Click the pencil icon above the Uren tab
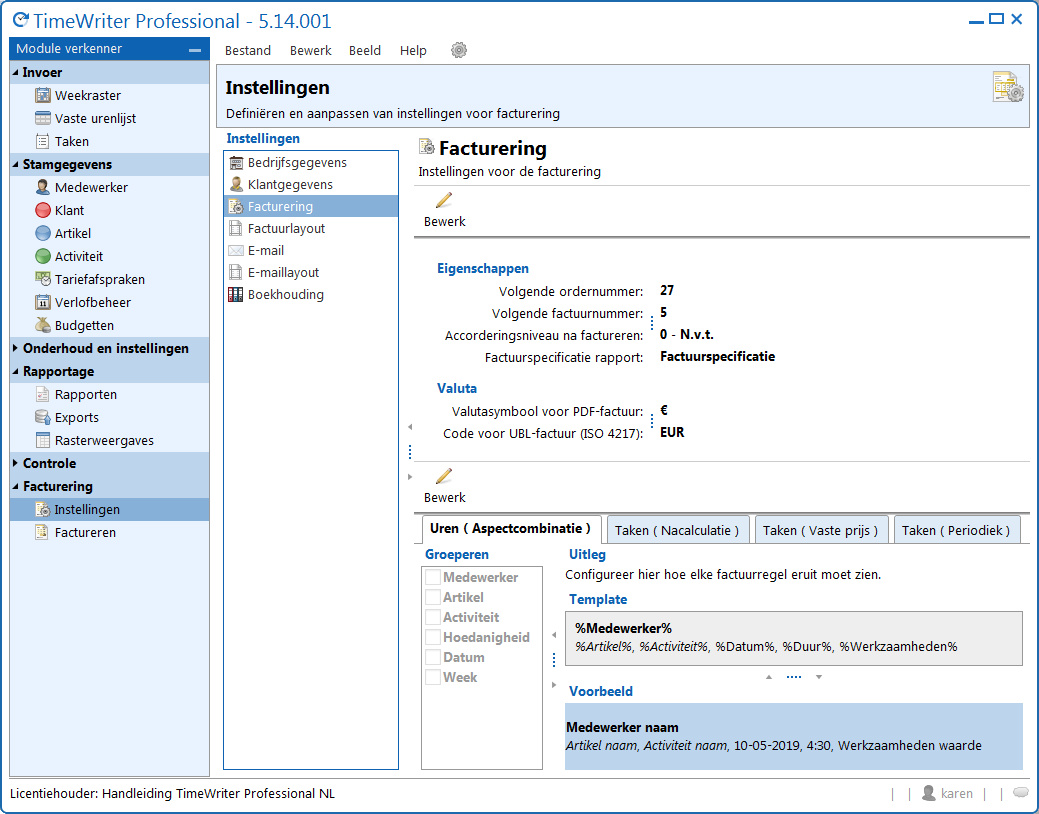Viewport: 1039px width, 814px height. [444, 475]
